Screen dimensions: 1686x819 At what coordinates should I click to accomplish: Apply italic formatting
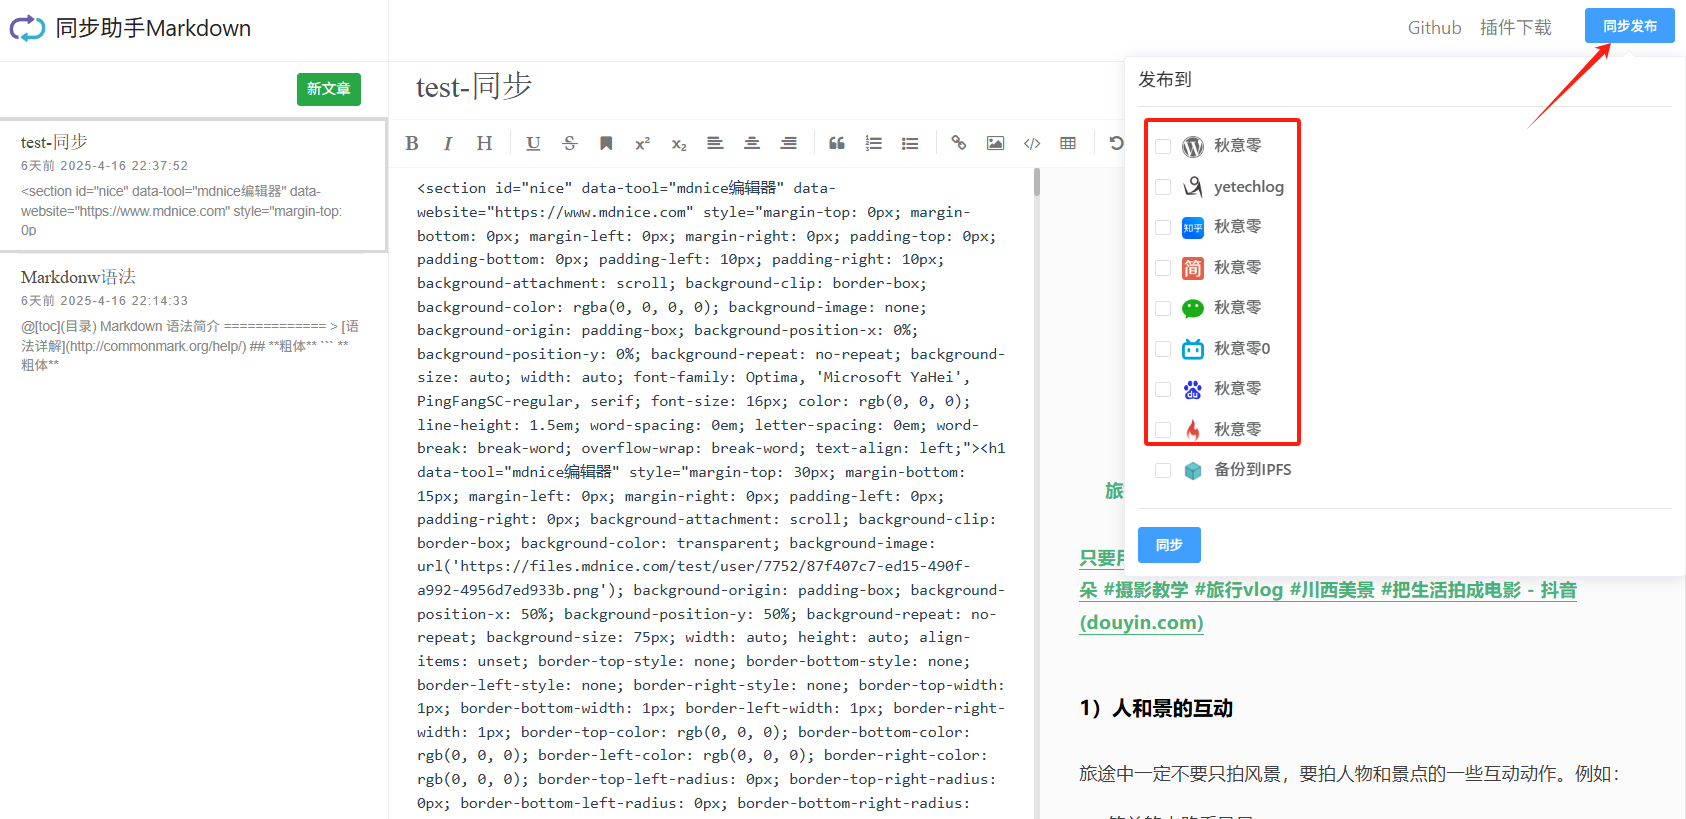(x=448, y=143)
